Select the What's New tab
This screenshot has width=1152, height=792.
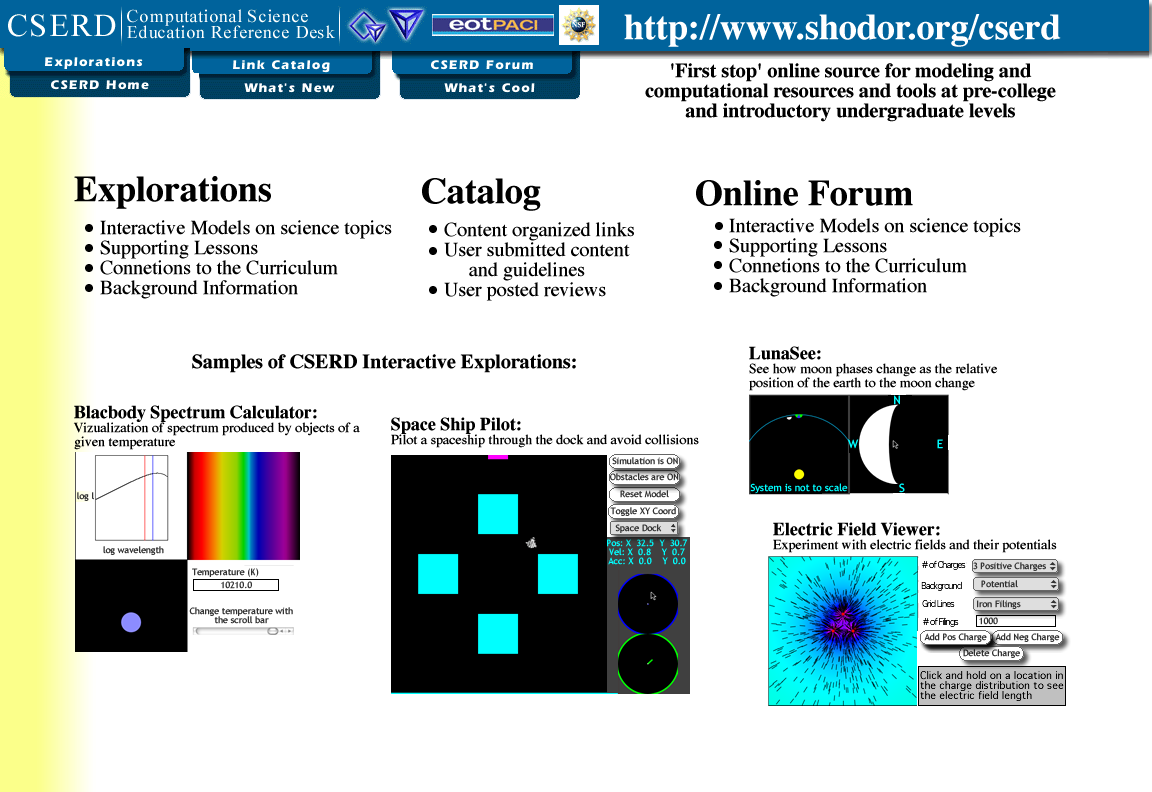click(289, 87)
